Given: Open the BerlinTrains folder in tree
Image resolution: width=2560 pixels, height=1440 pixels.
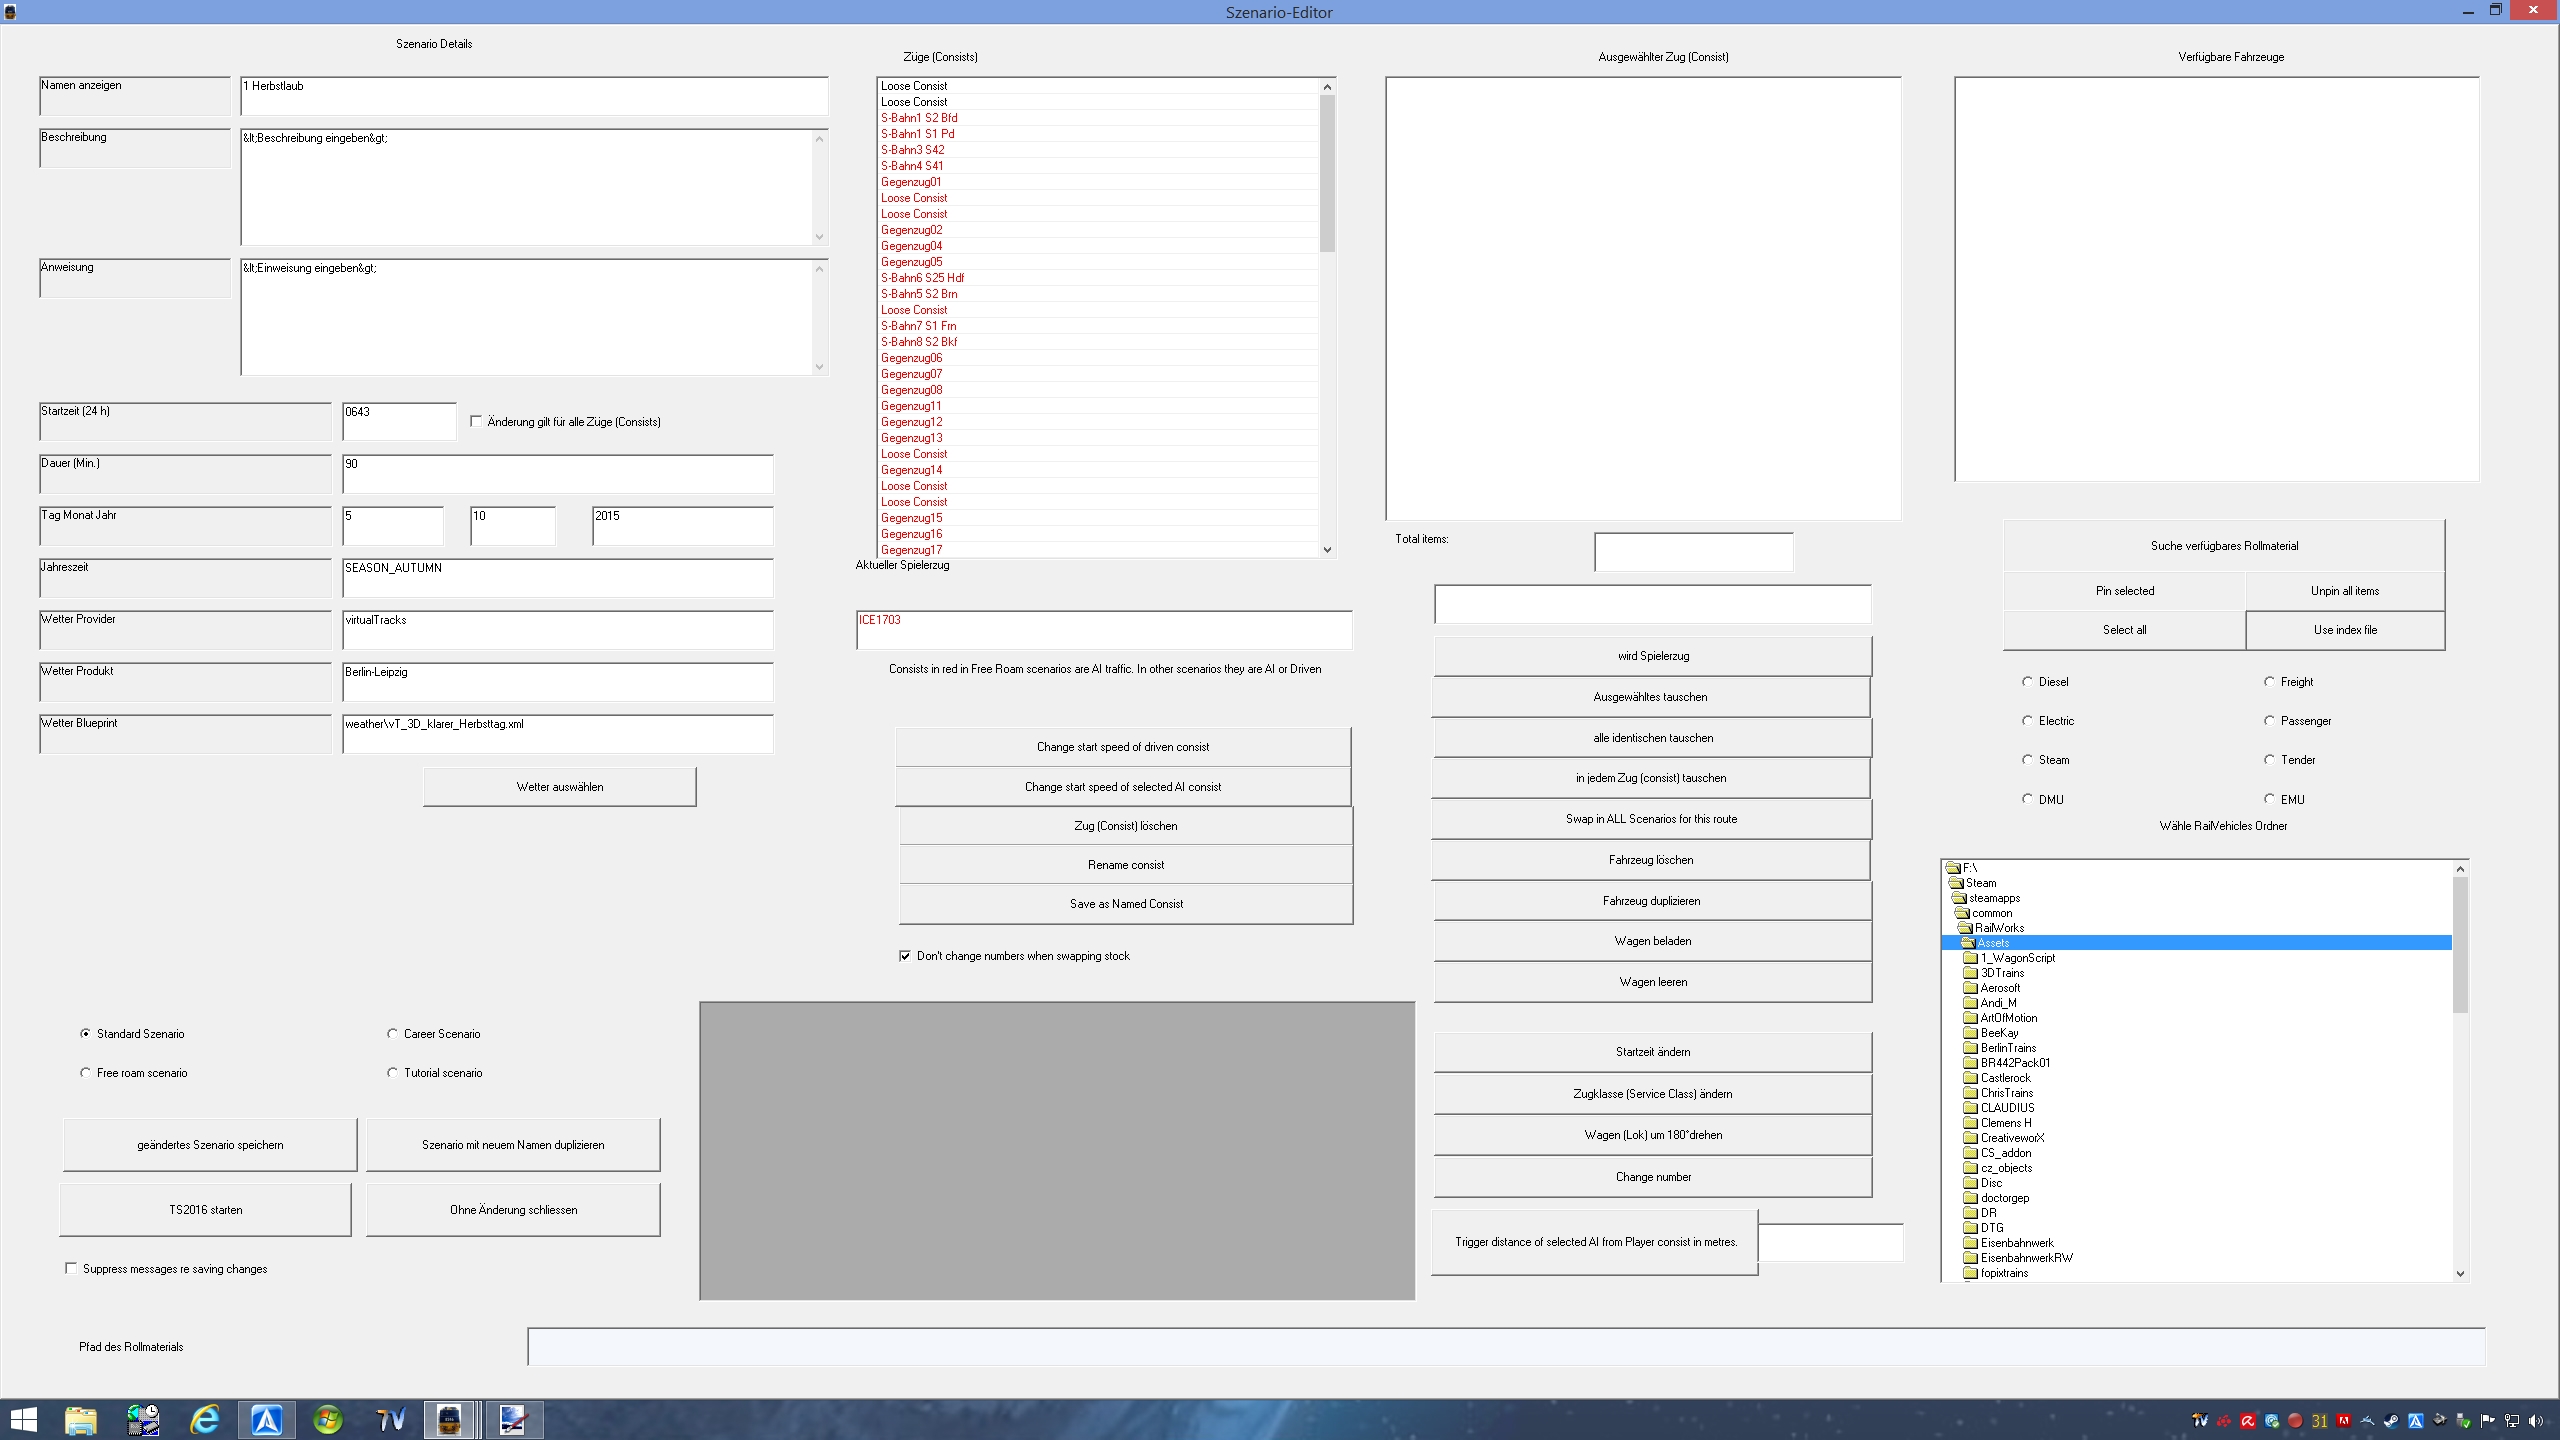Looking at the screenshot, I should 2007,1048.
